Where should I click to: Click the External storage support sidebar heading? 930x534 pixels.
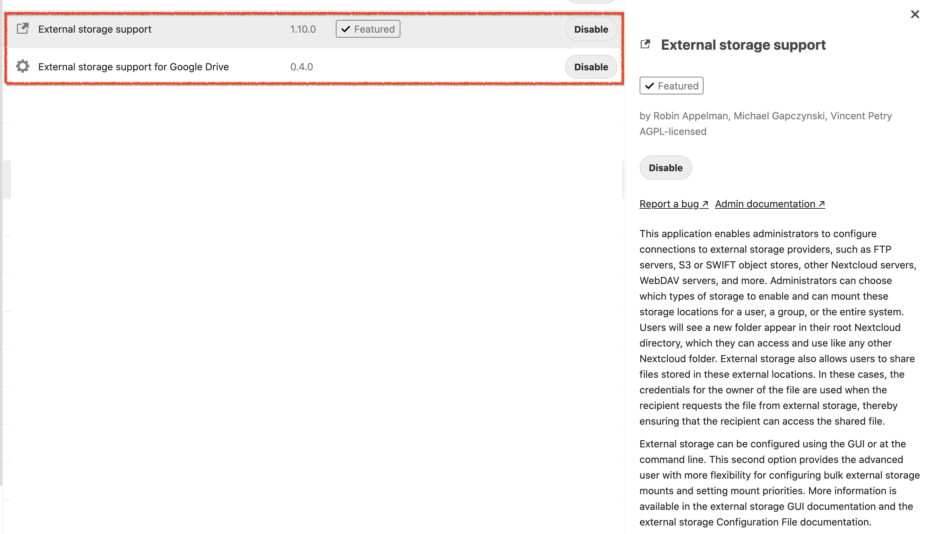743,45
